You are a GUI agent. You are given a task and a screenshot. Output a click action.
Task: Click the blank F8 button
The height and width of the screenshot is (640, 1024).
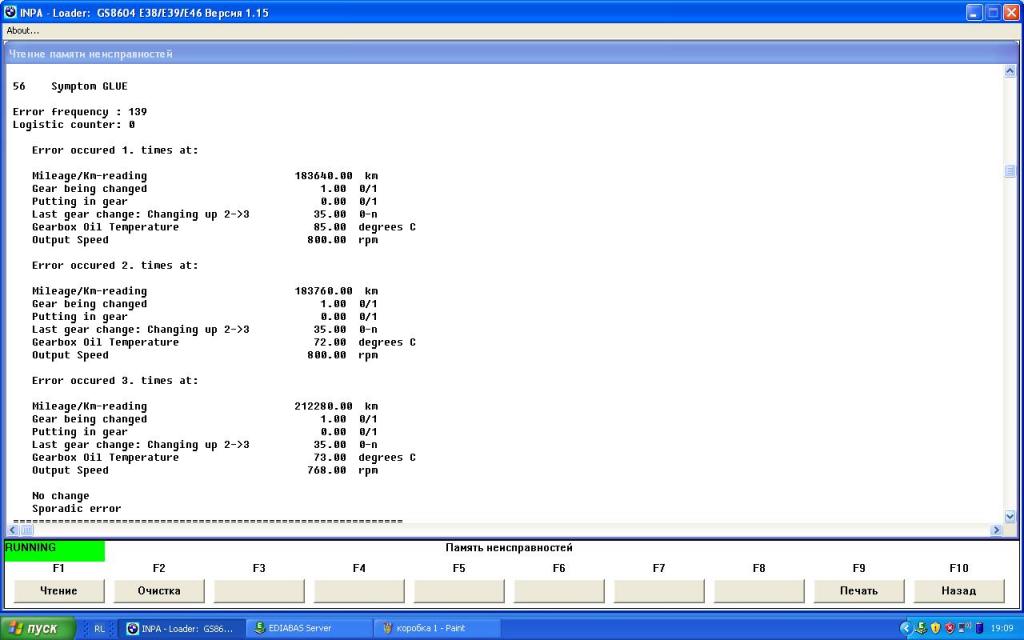coord(759,591)
